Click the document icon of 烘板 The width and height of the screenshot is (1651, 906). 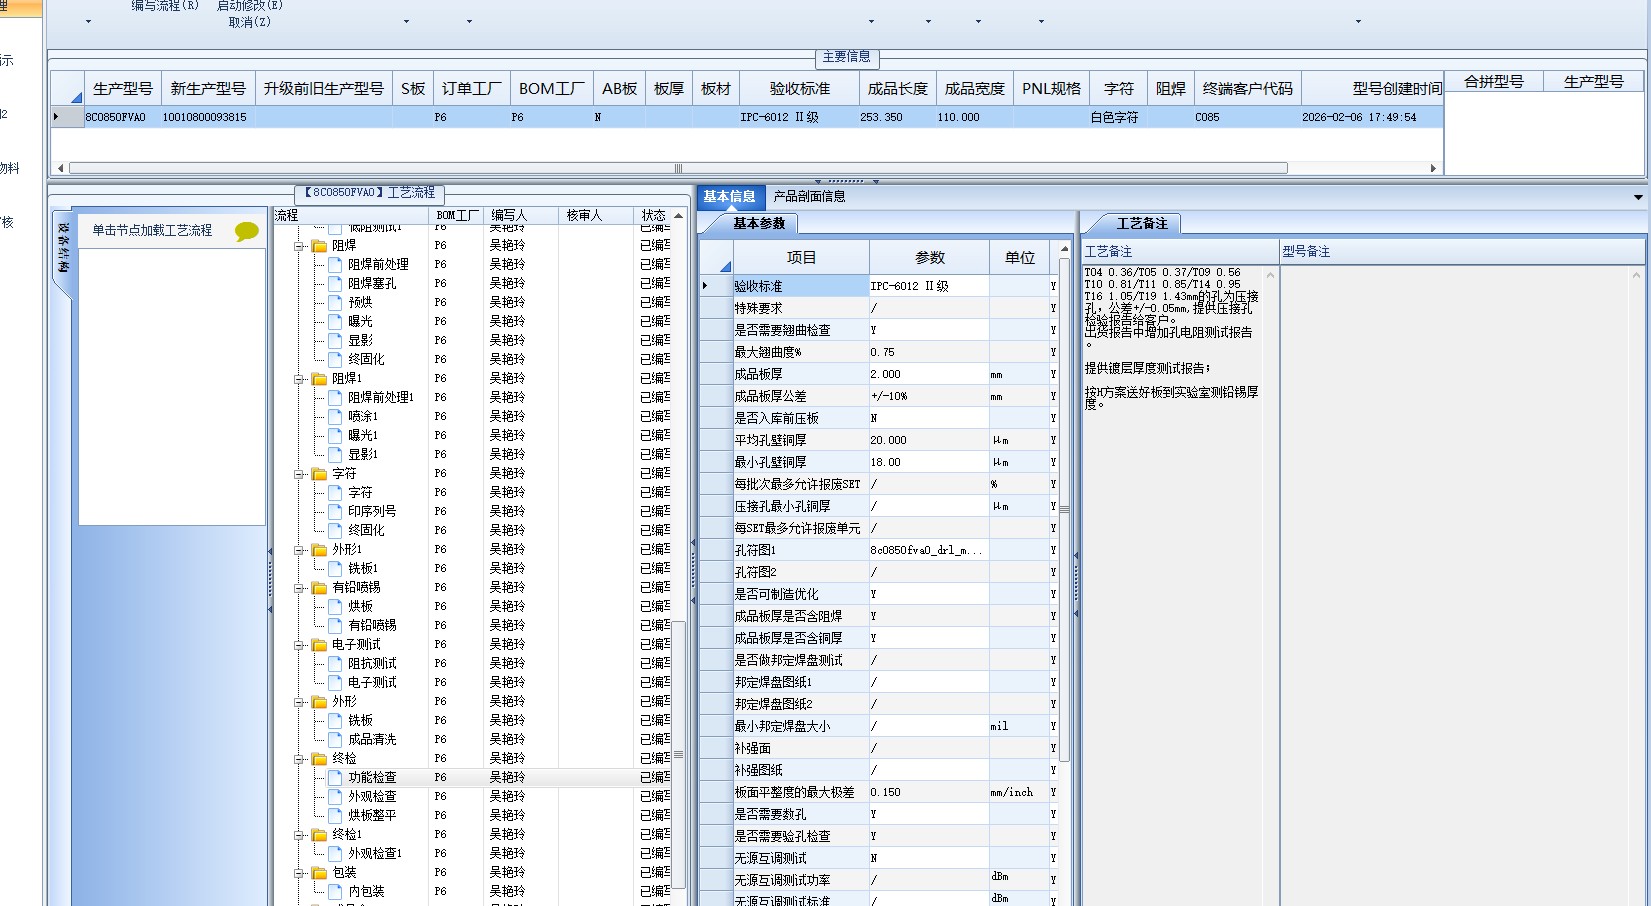tap(336, 607)
